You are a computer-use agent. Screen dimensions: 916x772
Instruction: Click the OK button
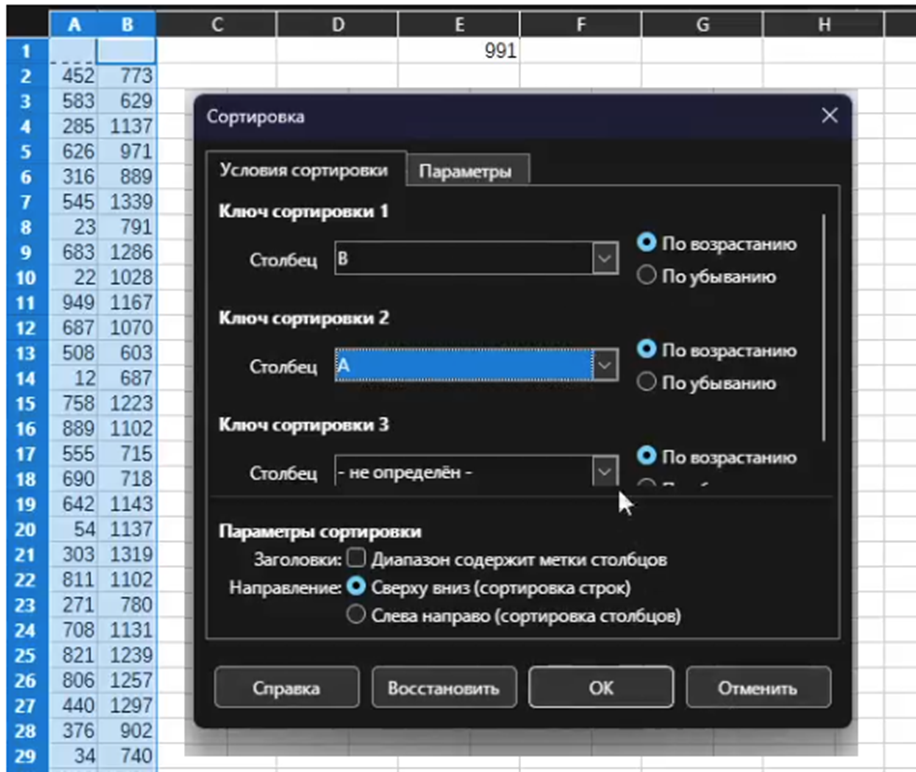point(601,688)
